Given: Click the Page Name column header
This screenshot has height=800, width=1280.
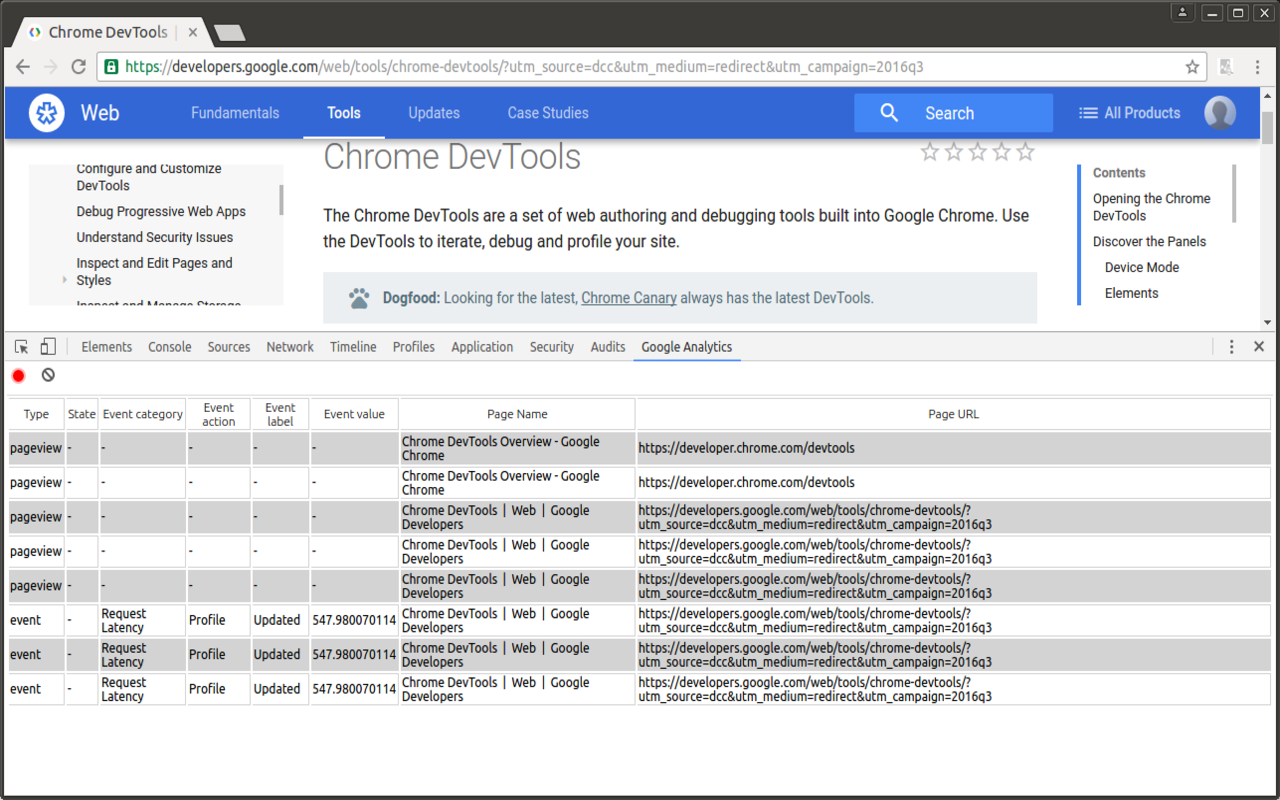Looking at the screenshot, I should (x=517, y=414).
